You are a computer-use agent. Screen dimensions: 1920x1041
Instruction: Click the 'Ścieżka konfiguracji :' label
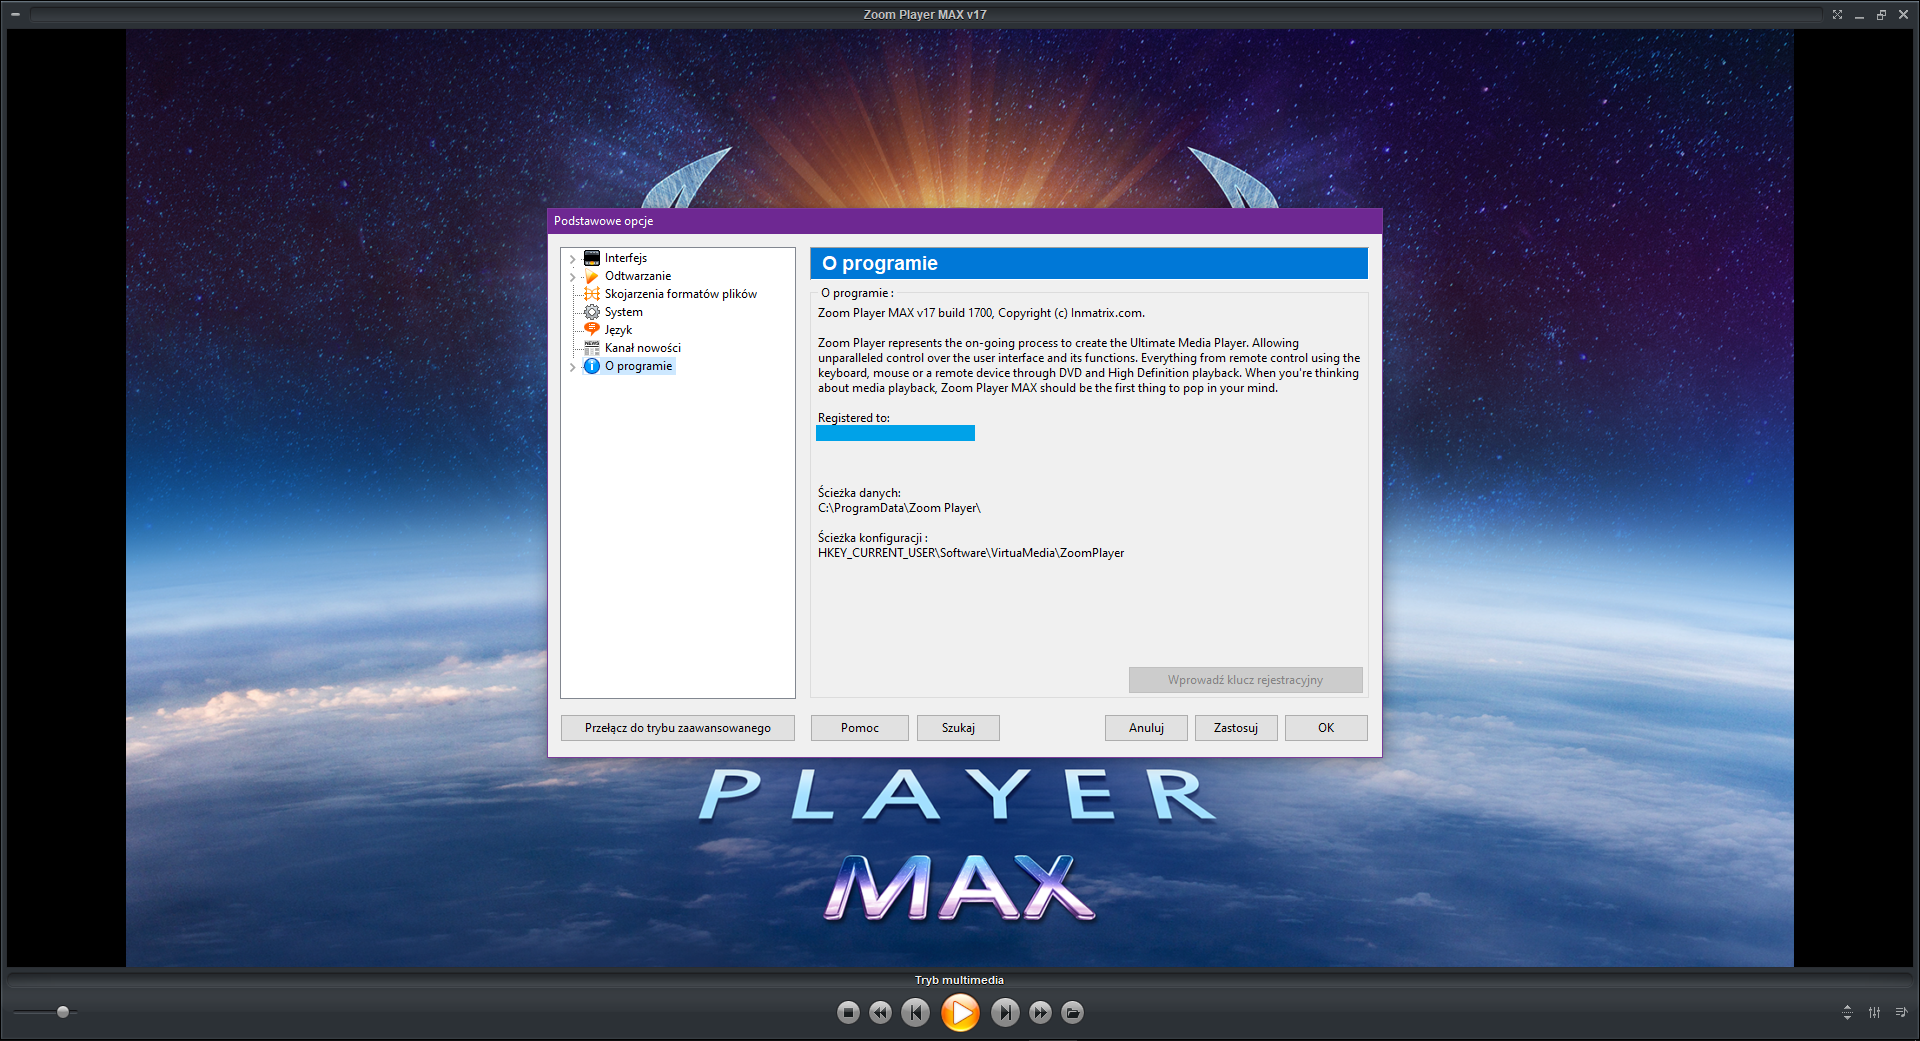(873, 538)
